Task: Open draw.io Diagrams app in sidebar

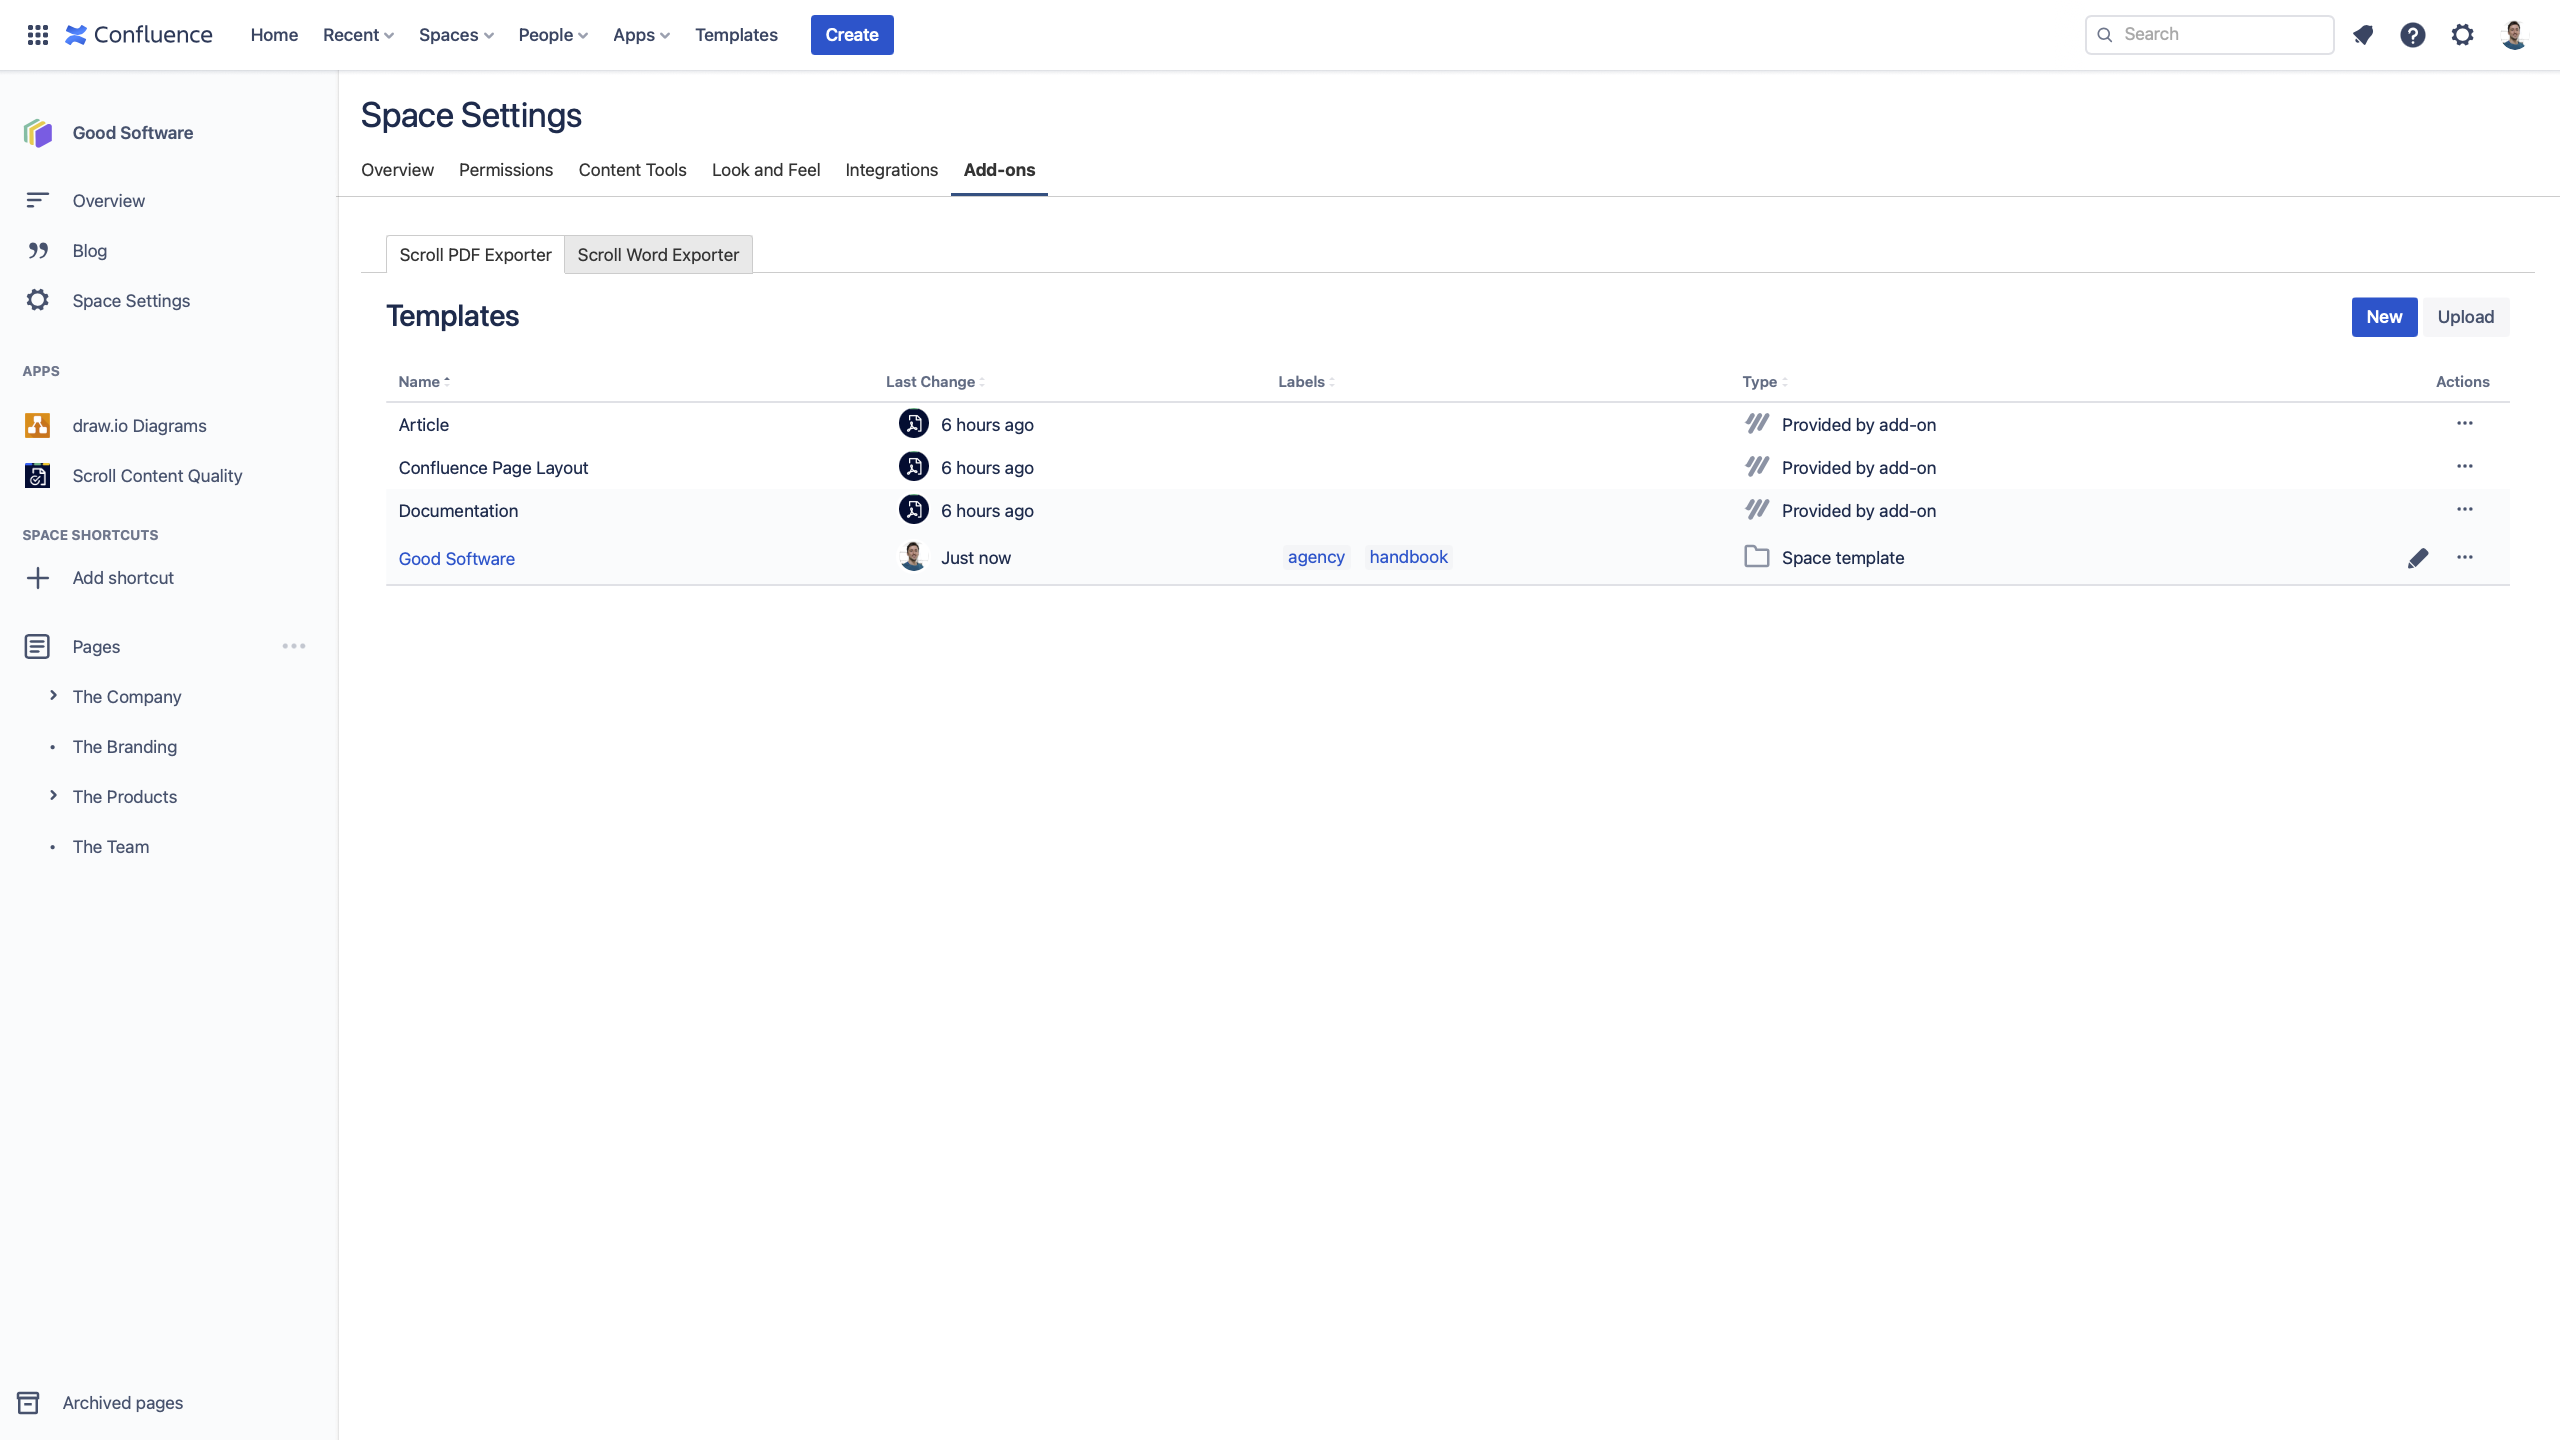Action: (139, 426)
